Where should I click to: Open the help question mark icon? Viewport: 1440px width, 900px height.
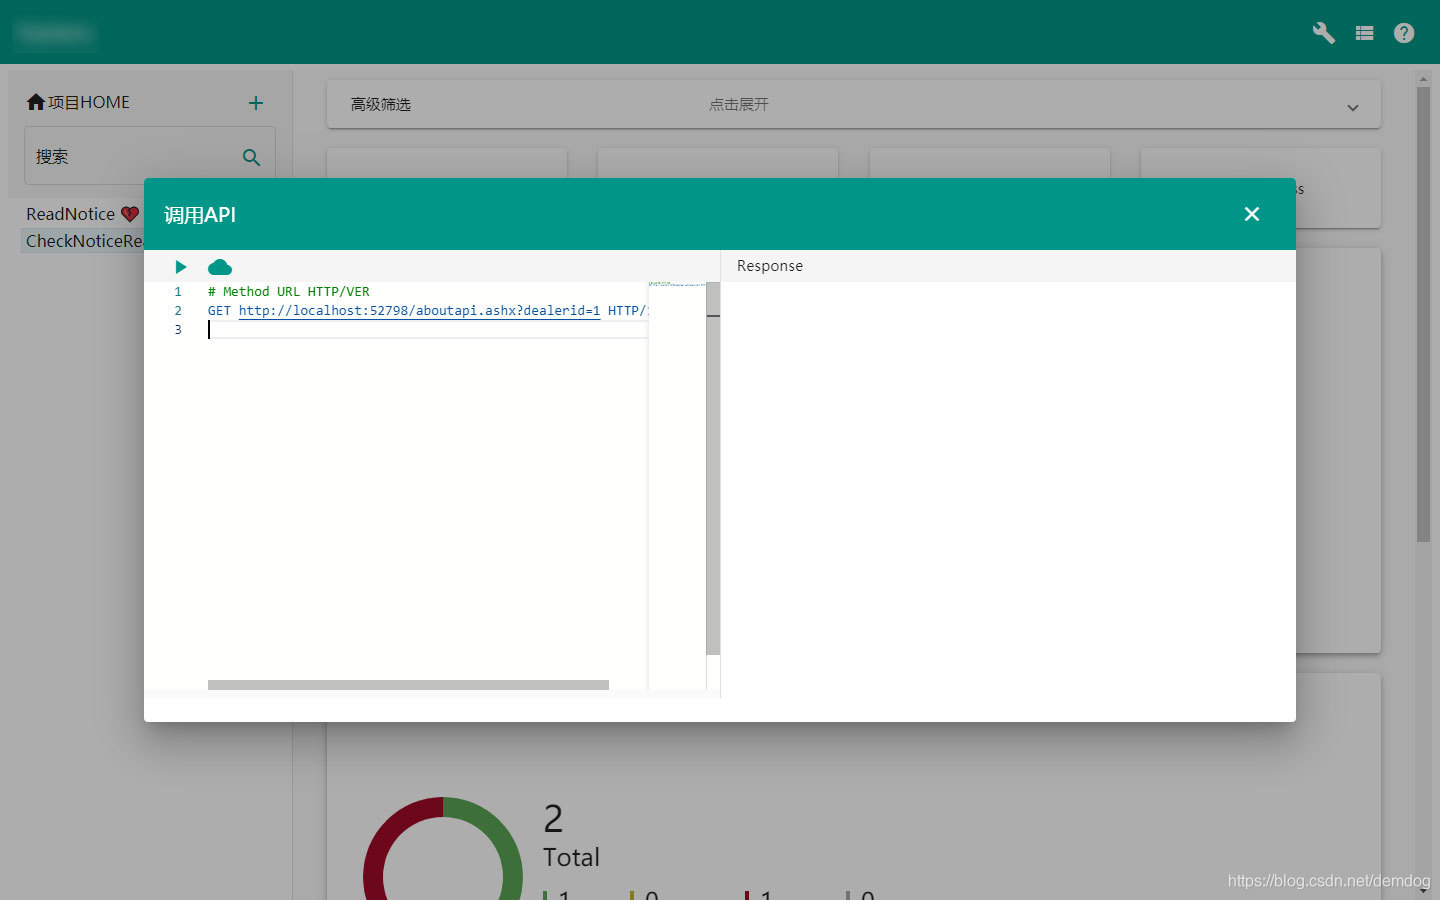(1404, 33)
